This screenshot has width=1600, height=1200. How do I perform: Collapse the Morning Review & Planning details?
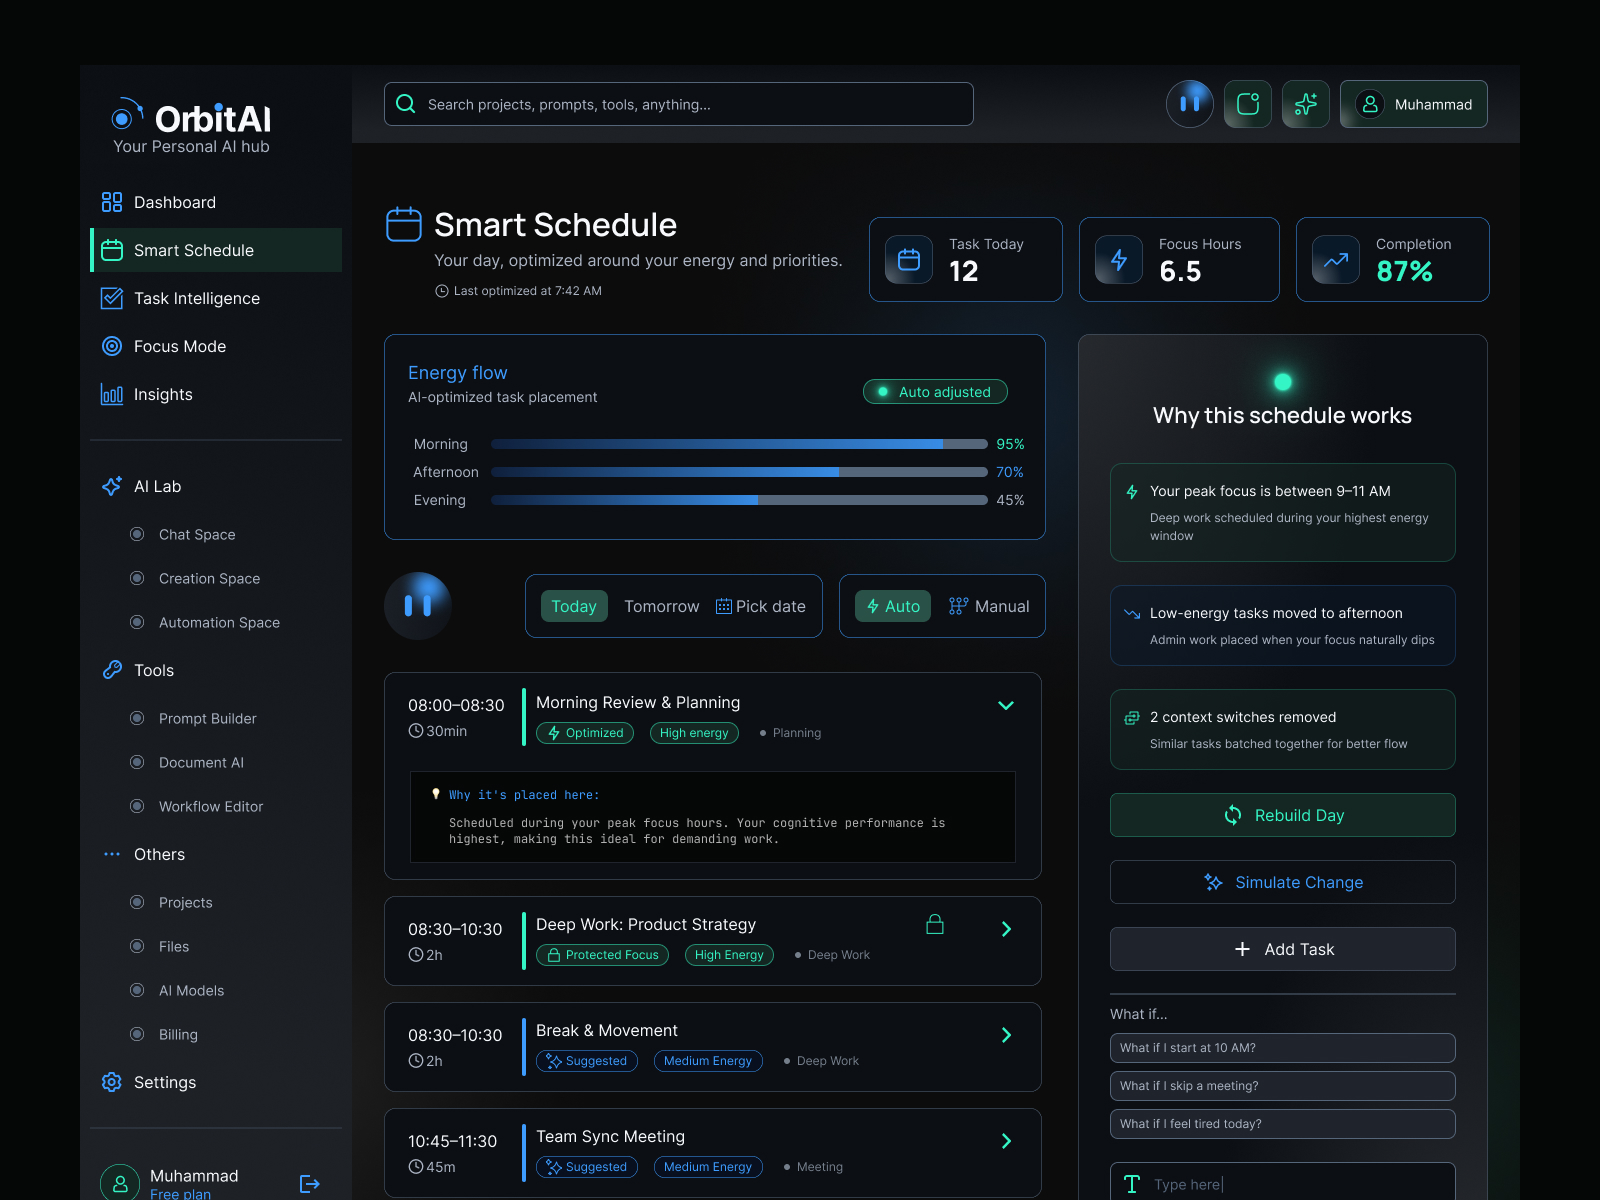coord(1006,705)
